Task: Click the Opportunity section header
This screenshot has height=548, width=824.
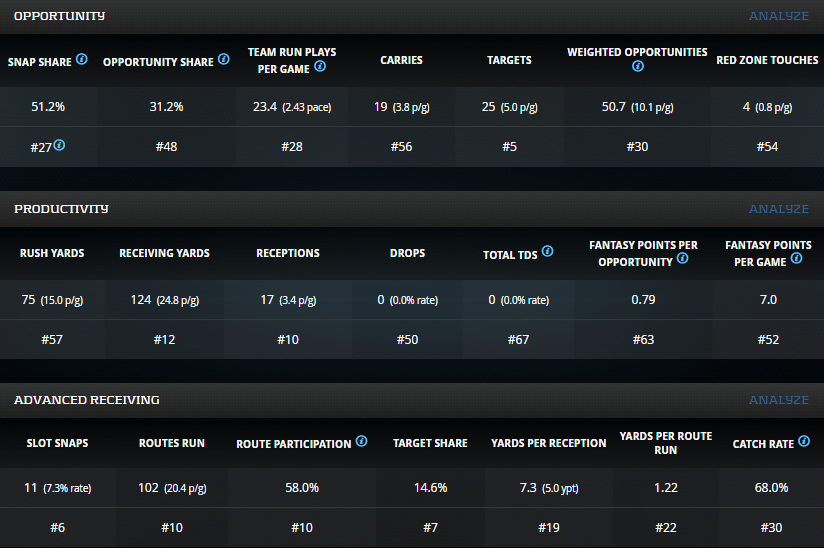Action: [x=60, y=16]
